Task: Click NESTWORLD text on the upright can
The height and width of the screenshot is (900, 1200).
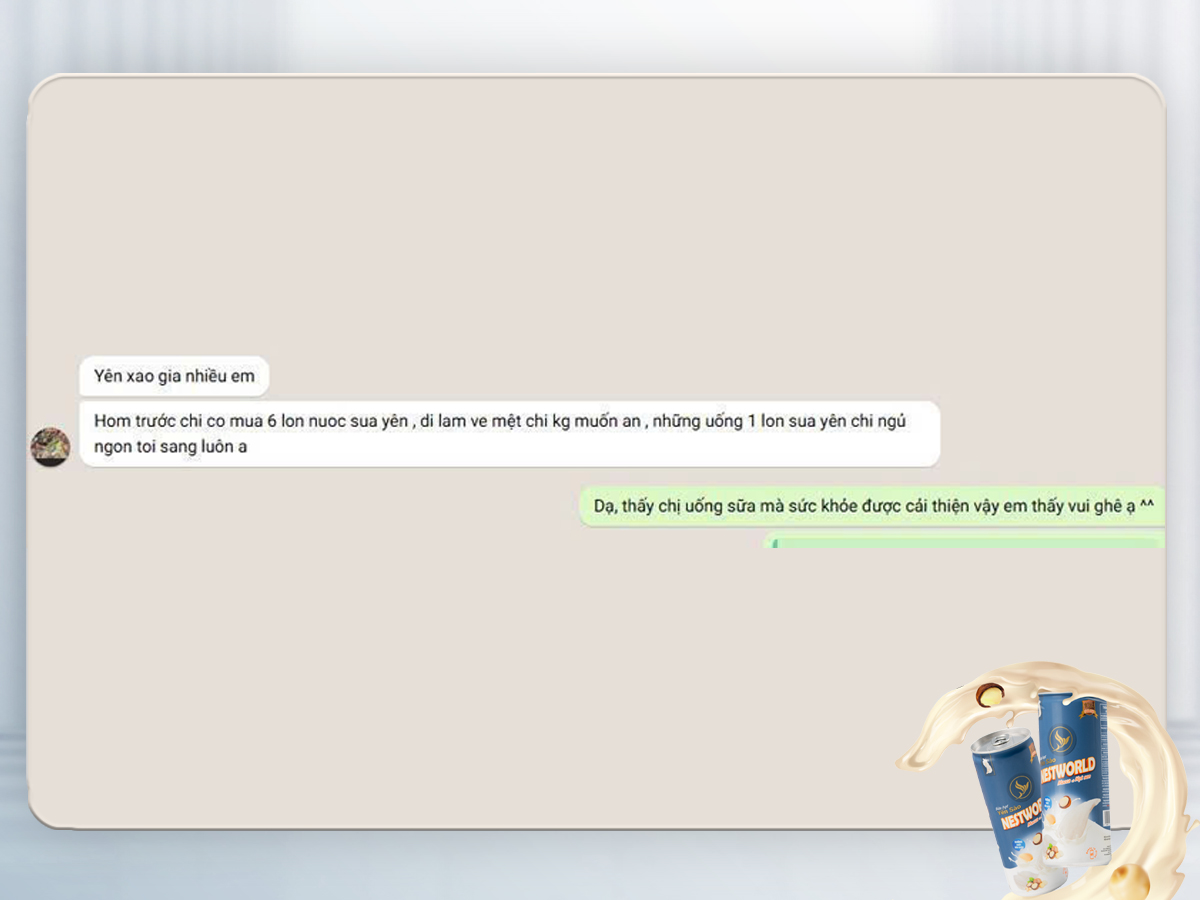Action: (x=1070, y=768)
